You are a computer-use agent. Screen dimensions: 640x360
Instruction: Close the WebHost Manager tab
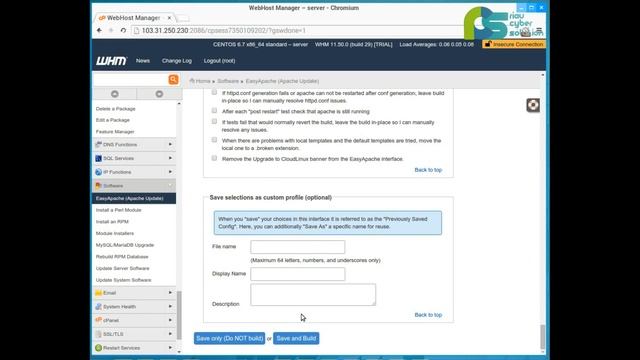coord(169,18)
